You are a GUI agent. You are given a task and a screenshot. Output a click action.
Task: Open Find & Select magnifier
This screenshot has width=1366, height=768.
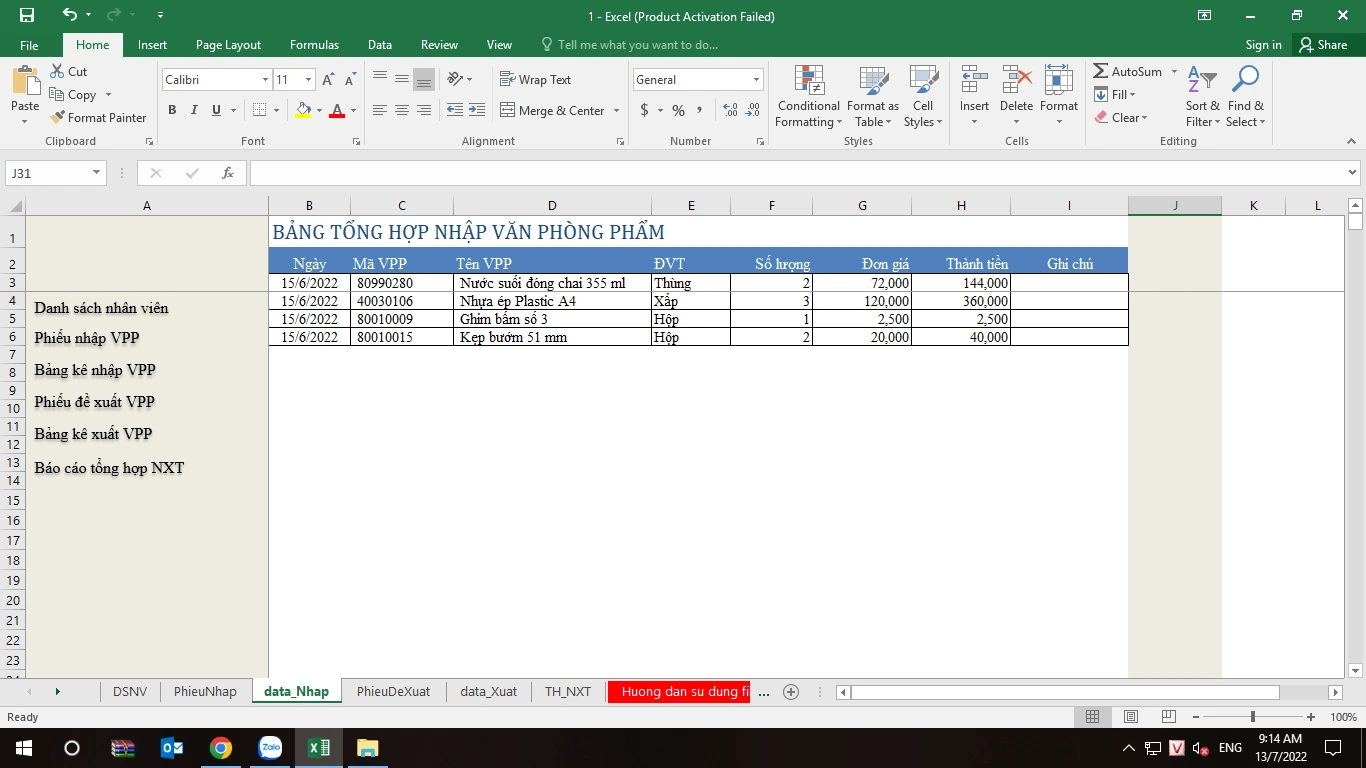tap(1246, 97)
